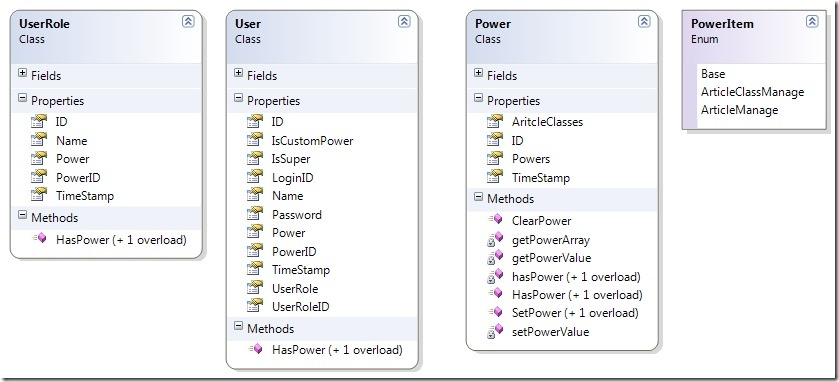
Task: Collapse Methods section in User class
Action: (x=239, y=326)
